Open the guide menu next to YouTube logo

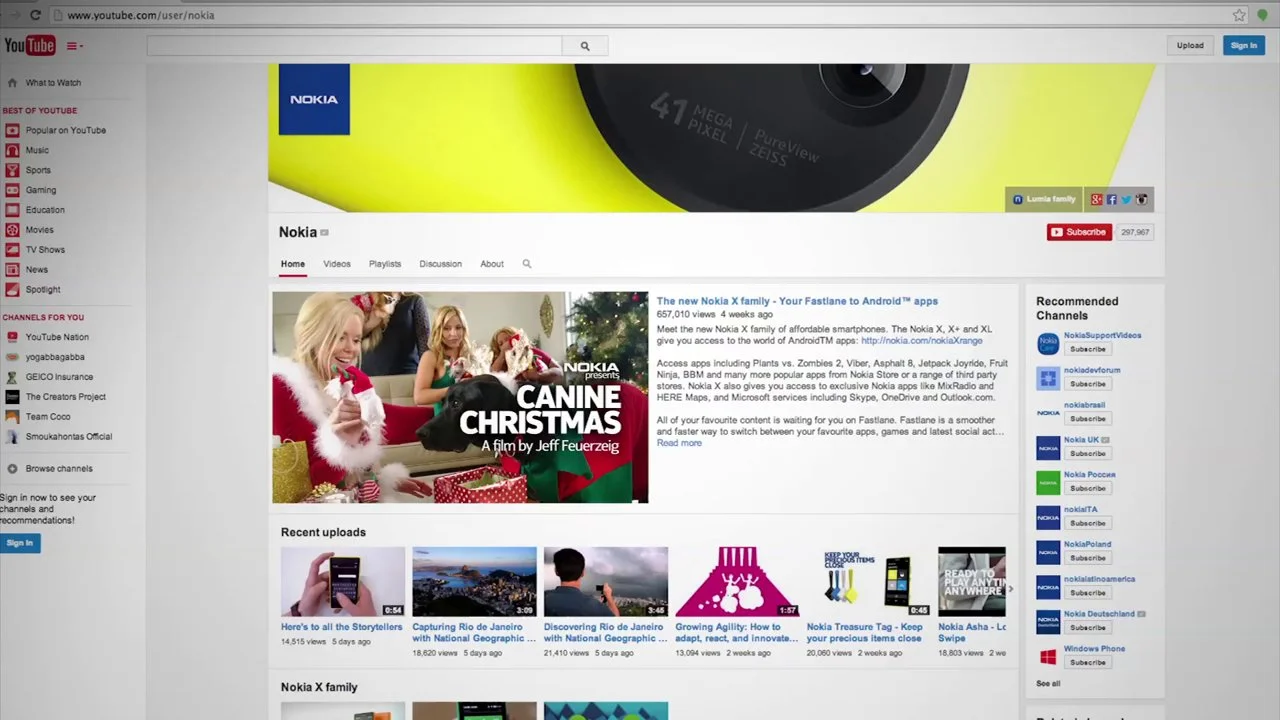point(75,46)
